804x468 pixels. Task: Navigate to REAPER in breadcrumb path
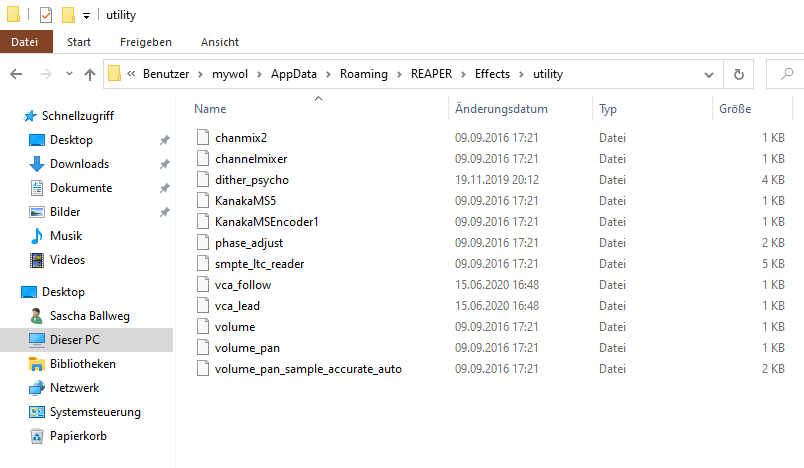[431, 74]
